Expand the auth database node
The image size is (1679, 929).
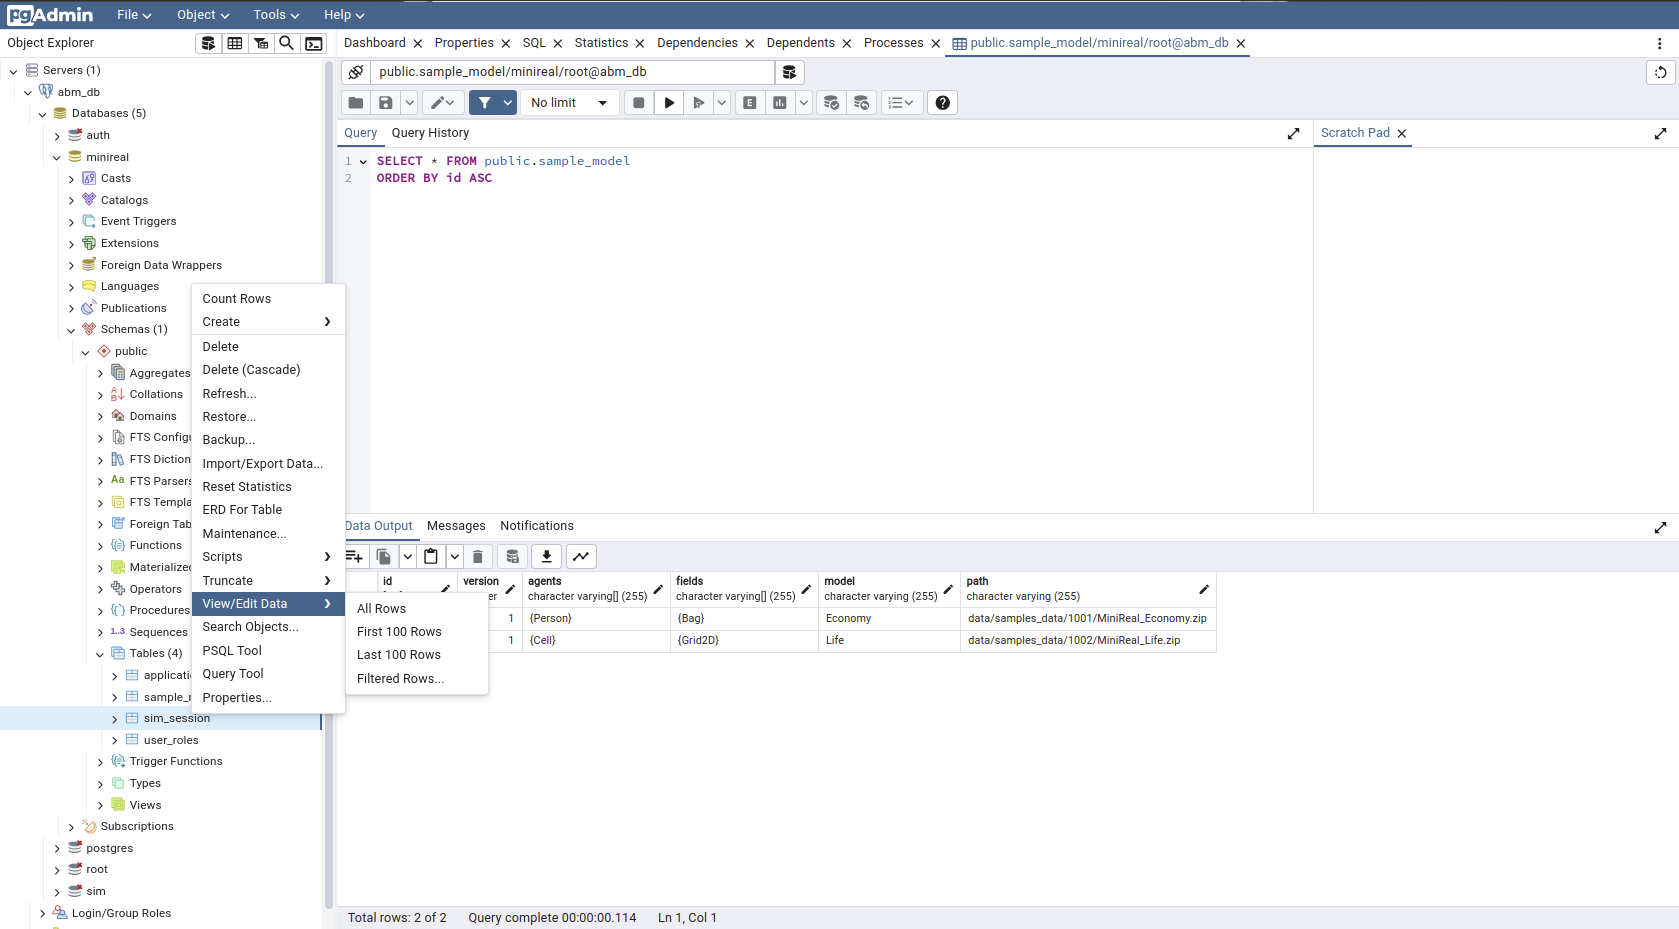click(x=57, y=136)
